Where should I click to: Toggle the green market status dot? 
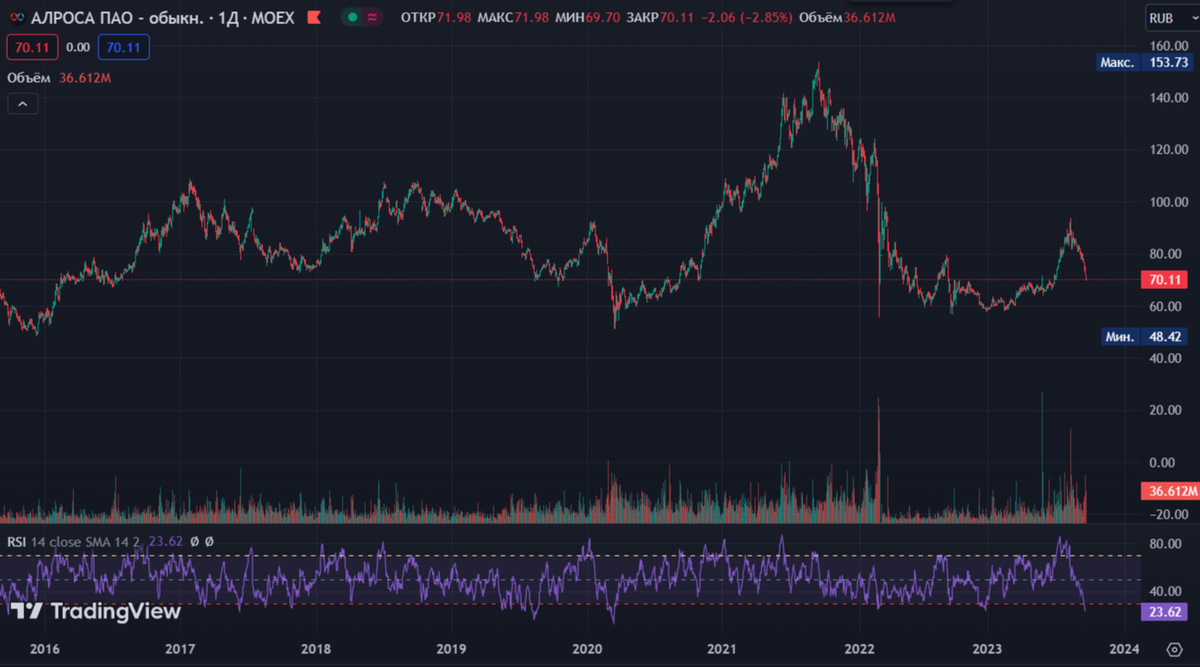tap(354, 17)
